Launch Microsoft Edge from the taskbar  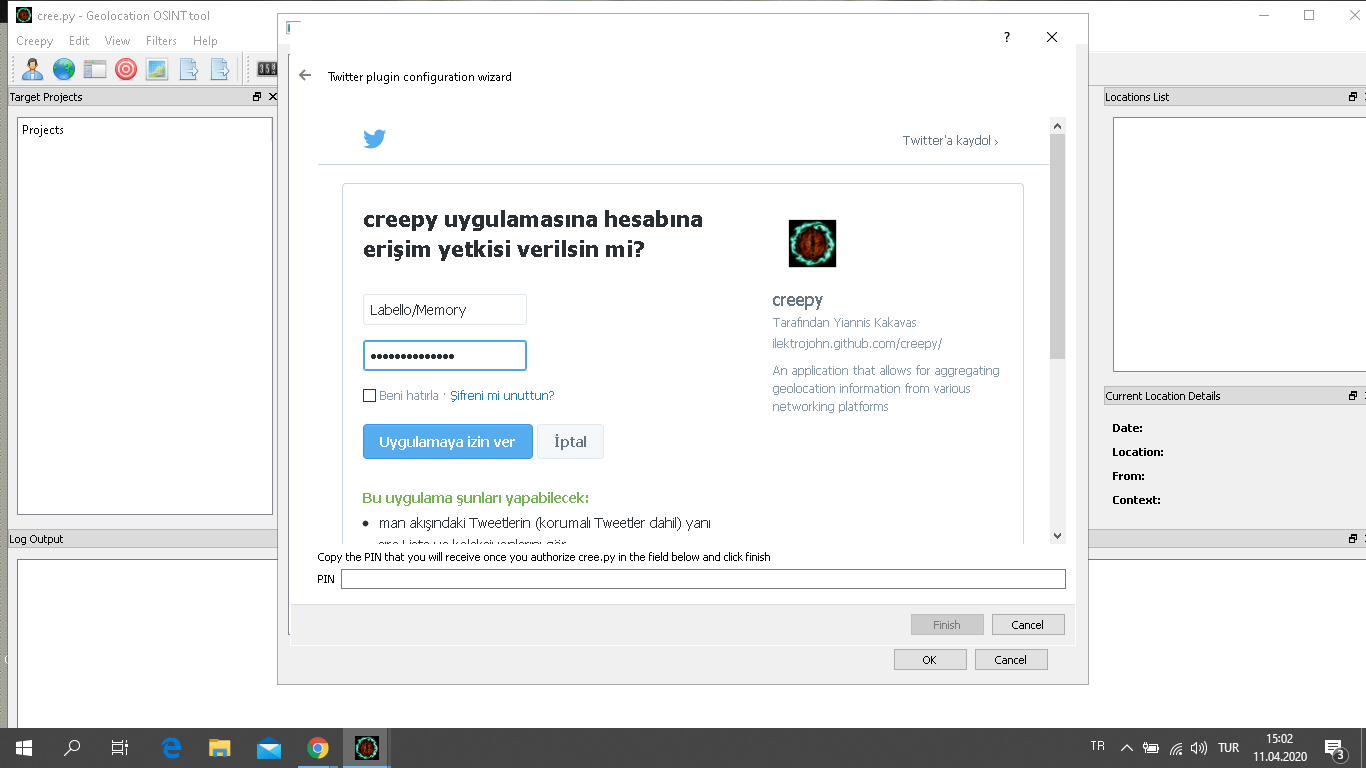(x=171, y=748)
